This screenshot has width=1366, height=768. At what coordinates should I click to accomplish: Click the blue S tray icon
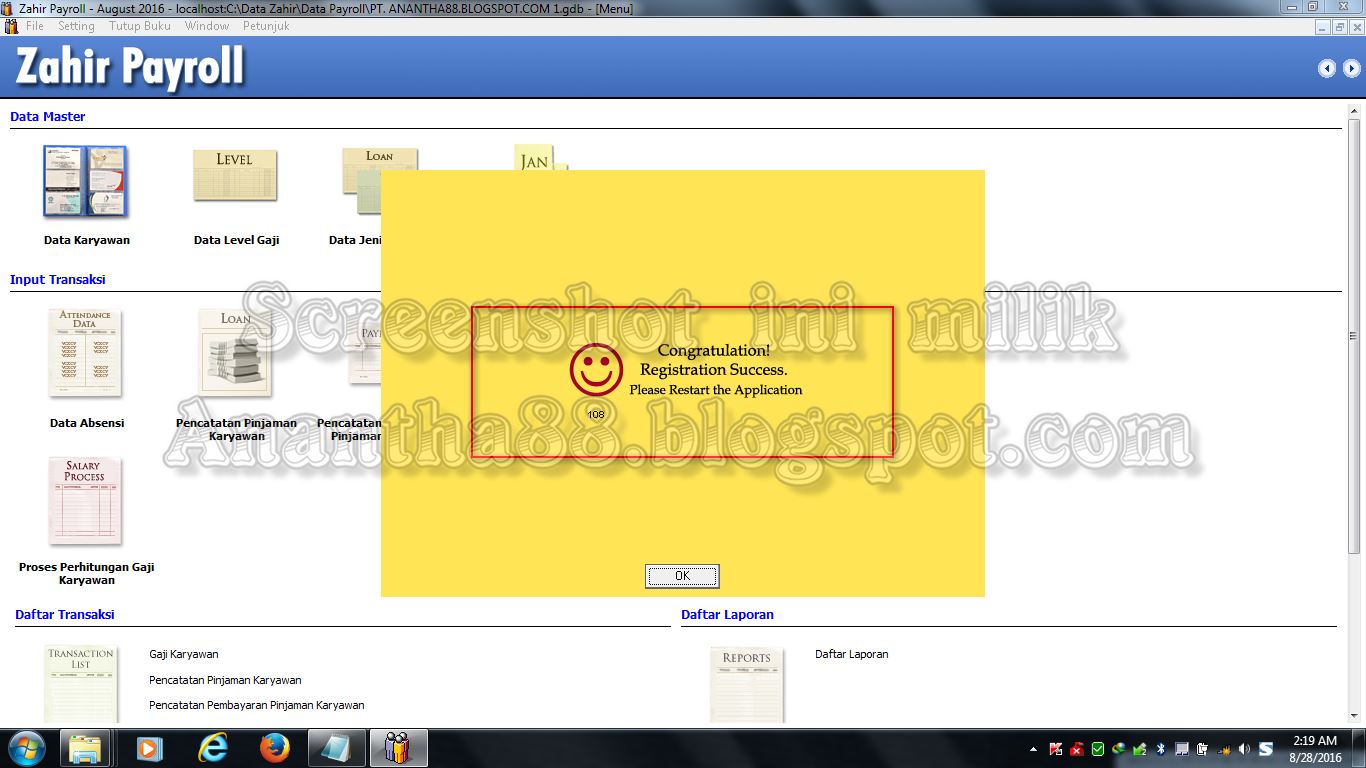pos(1265,749)
